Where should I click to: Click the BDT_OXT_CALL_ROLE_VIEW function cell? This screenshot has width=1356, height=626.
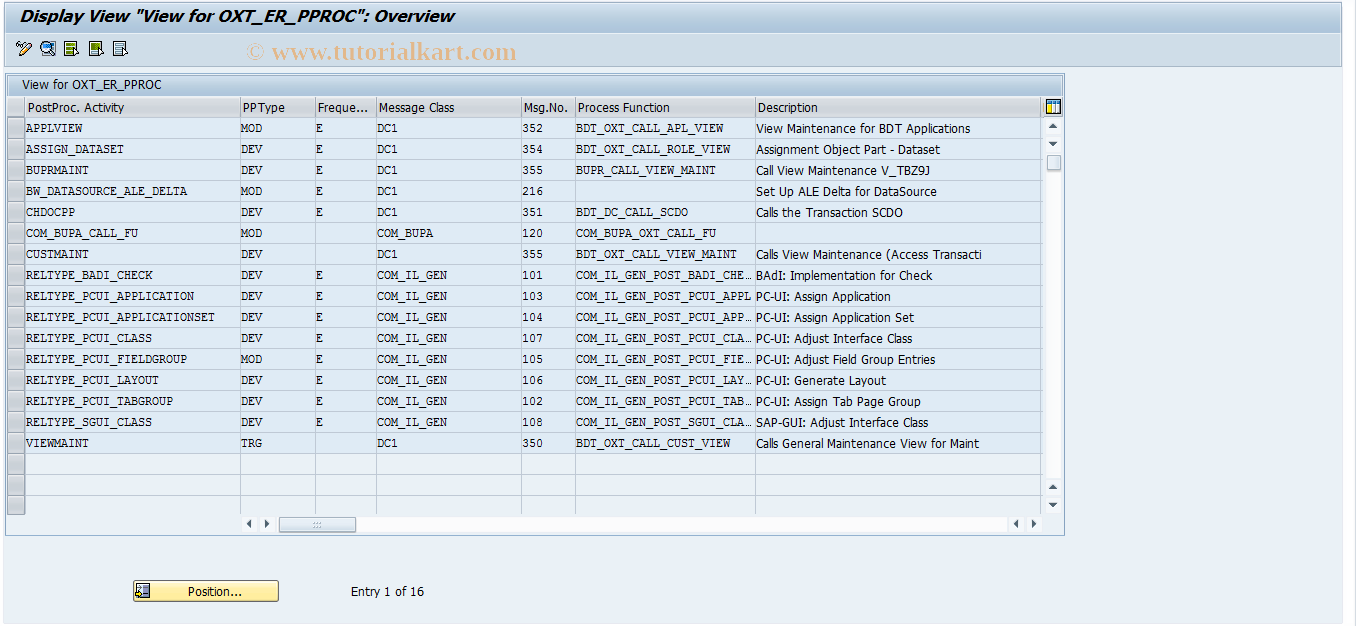pos(665,149)
